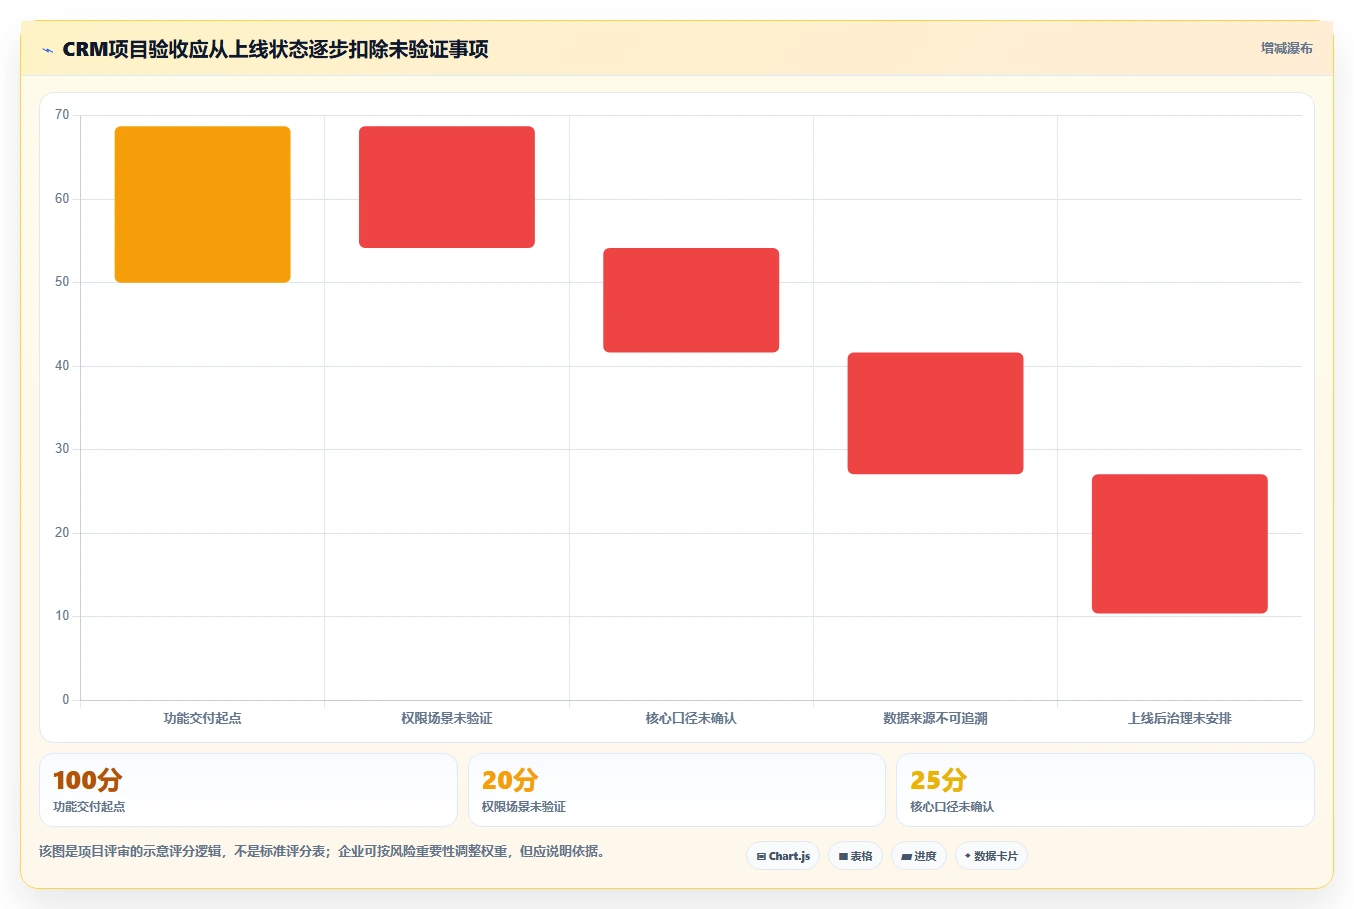Click the y-axis value 0
This screenshot has width=1354, height=909.
[x=66, y=700]
